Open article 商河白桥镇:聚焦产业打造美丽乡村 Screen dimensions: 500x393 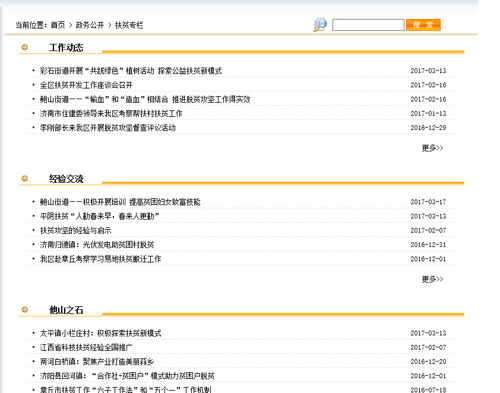point(97,362)
